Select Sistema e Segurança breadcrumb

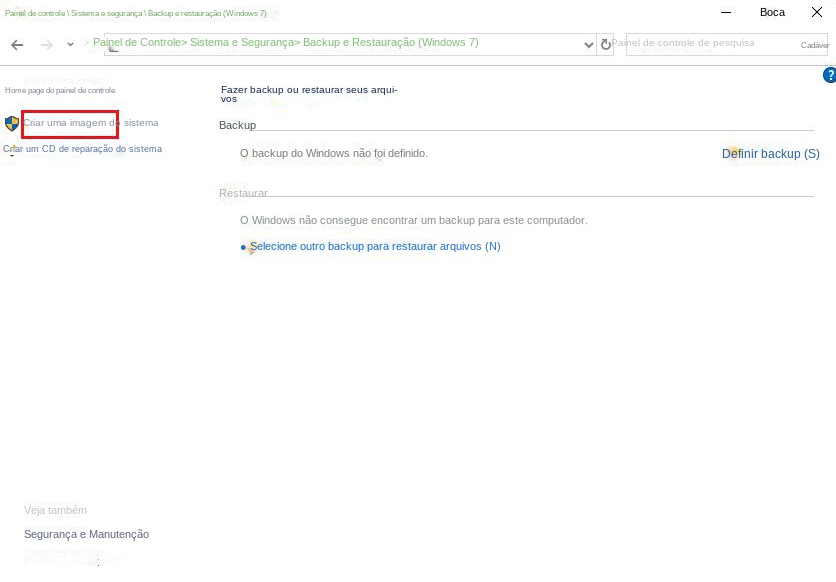(241, 43)
